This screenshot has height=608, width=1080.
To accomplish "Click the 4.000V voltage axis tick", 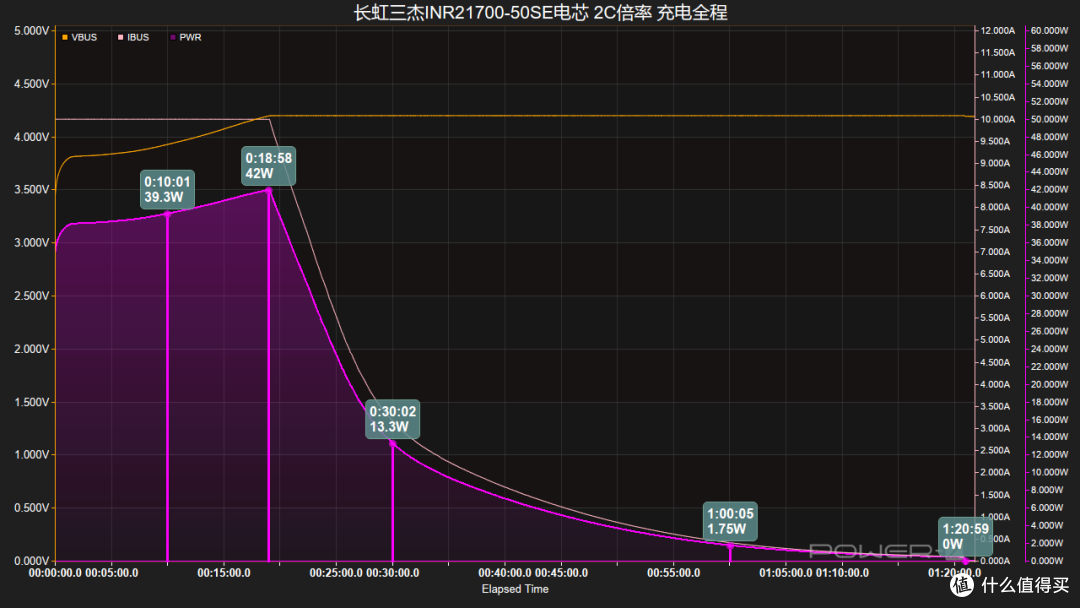I will coord(32,137).
